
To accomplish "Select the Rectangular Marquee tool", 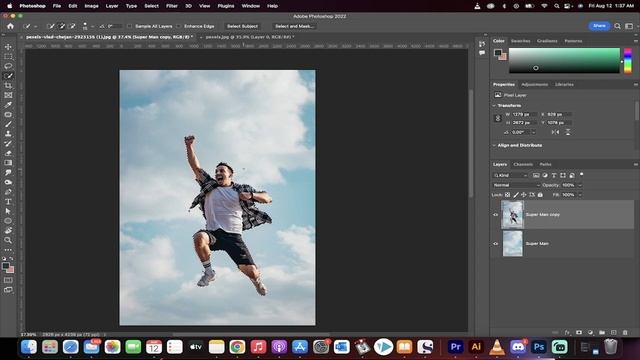I will coord(8,57).
